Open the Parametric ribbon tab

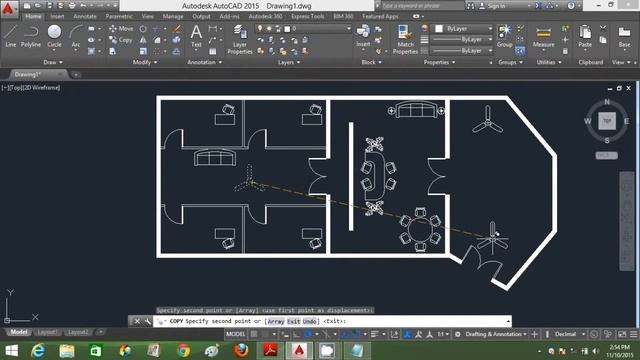119,16
